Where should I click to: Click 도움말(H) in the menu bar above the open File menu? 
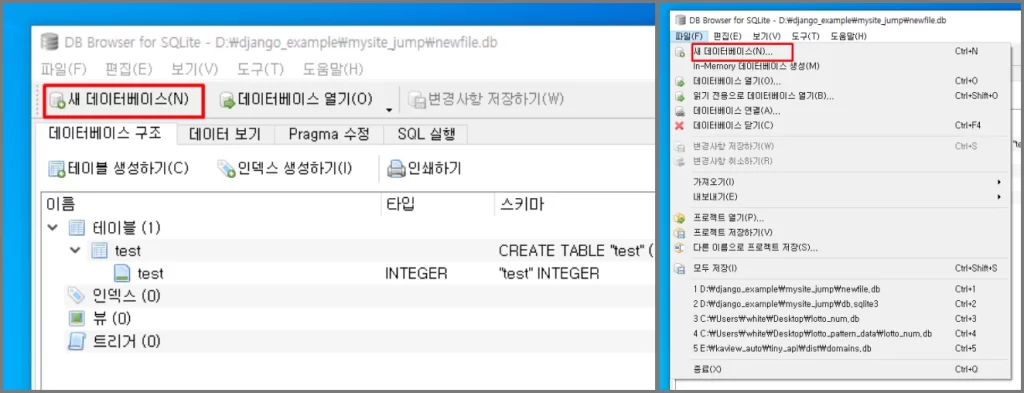tap(849, 37)
